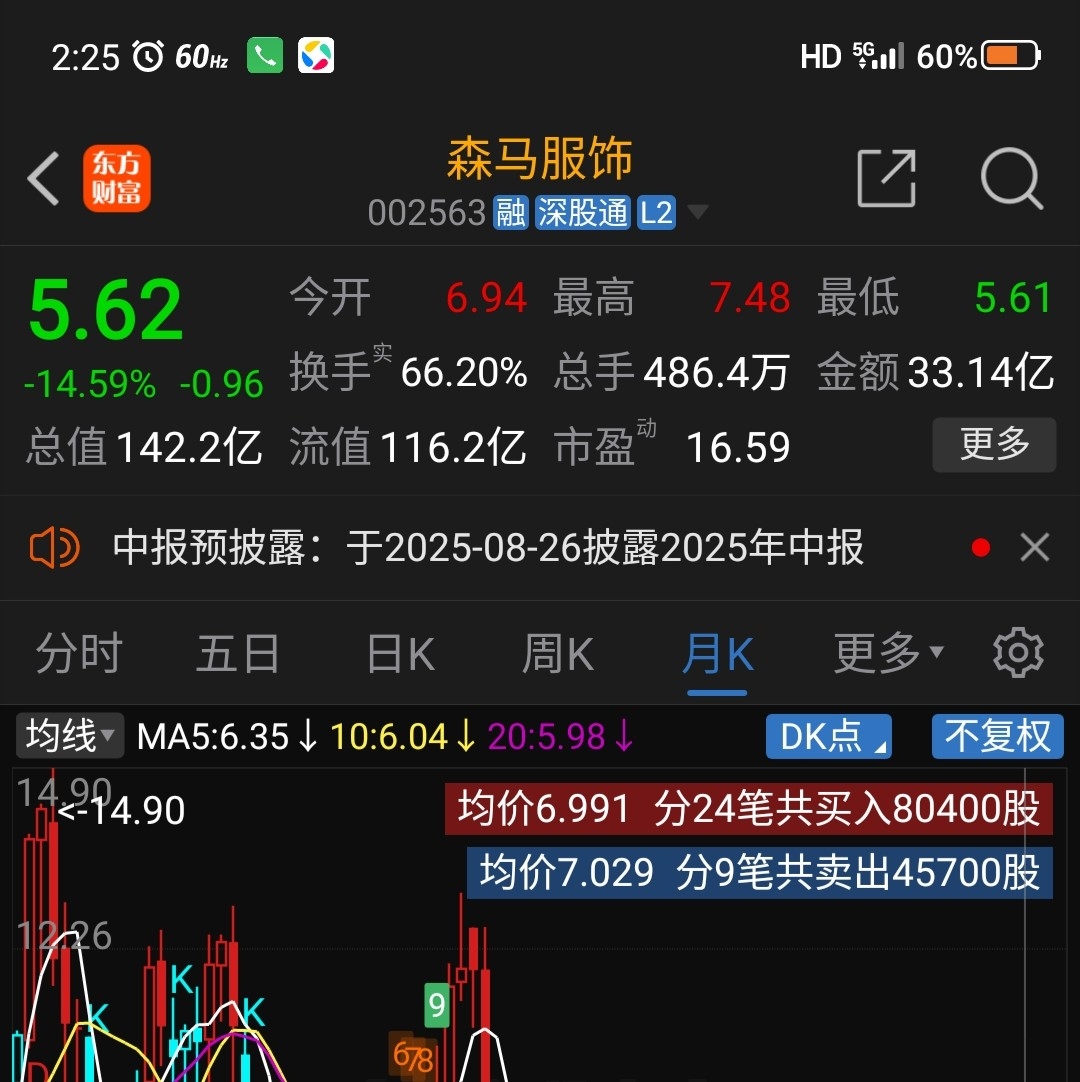Screen dimensions: 1080x1082
Task: Tap the 最高 7.48 value
Action: (750, 298)
